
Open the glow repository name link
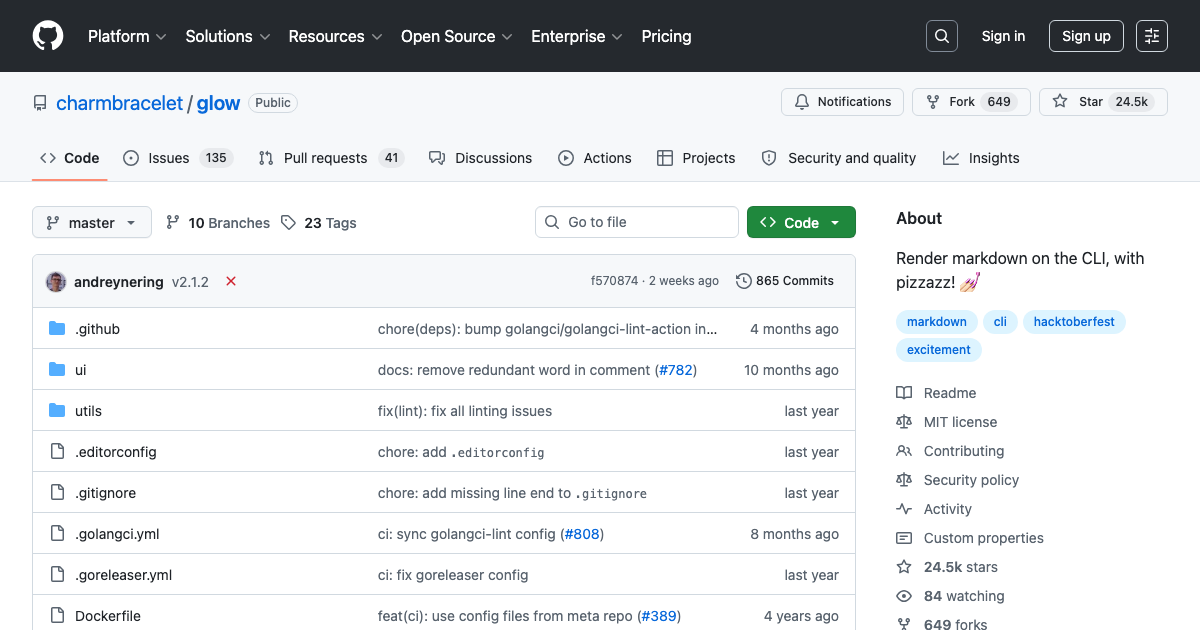coord(218,103)
